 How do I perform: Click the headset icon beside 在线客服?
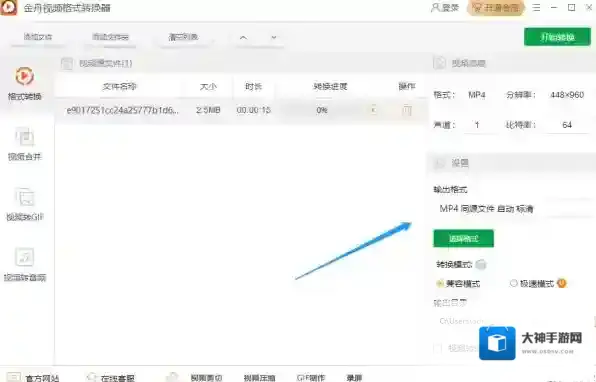click(x=92, y=377)
